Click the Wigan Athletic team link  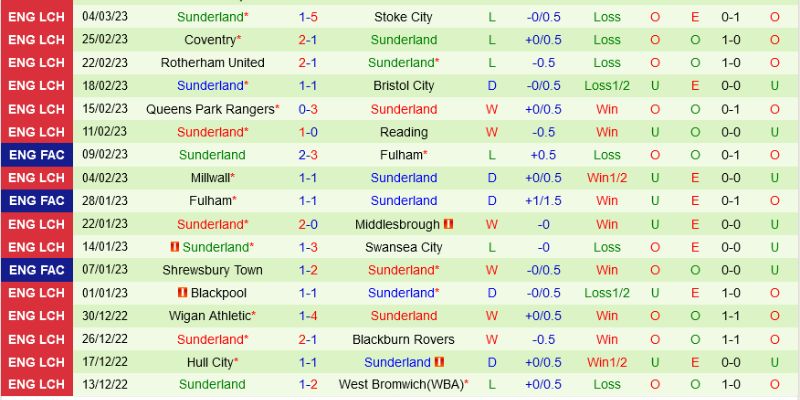click(212, 316)
